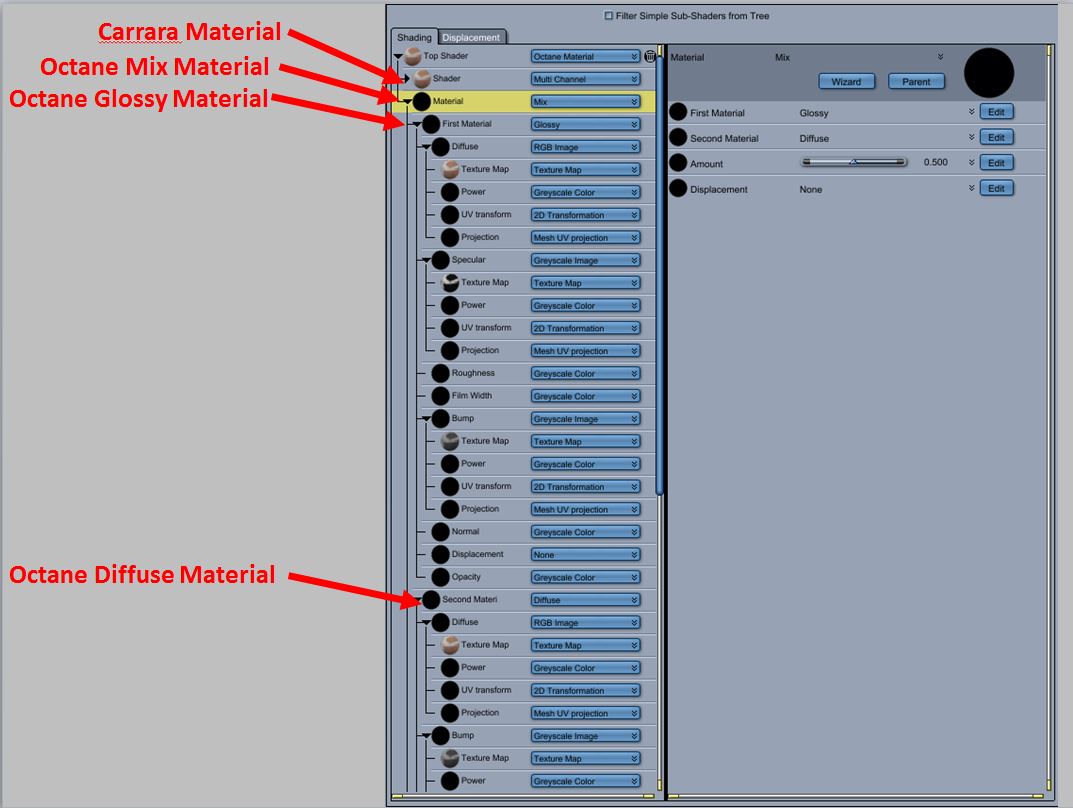Click the First Material black sphere in the right panel
The height and width of the screenshot is (808, 1073).
(x=678, y=112)
